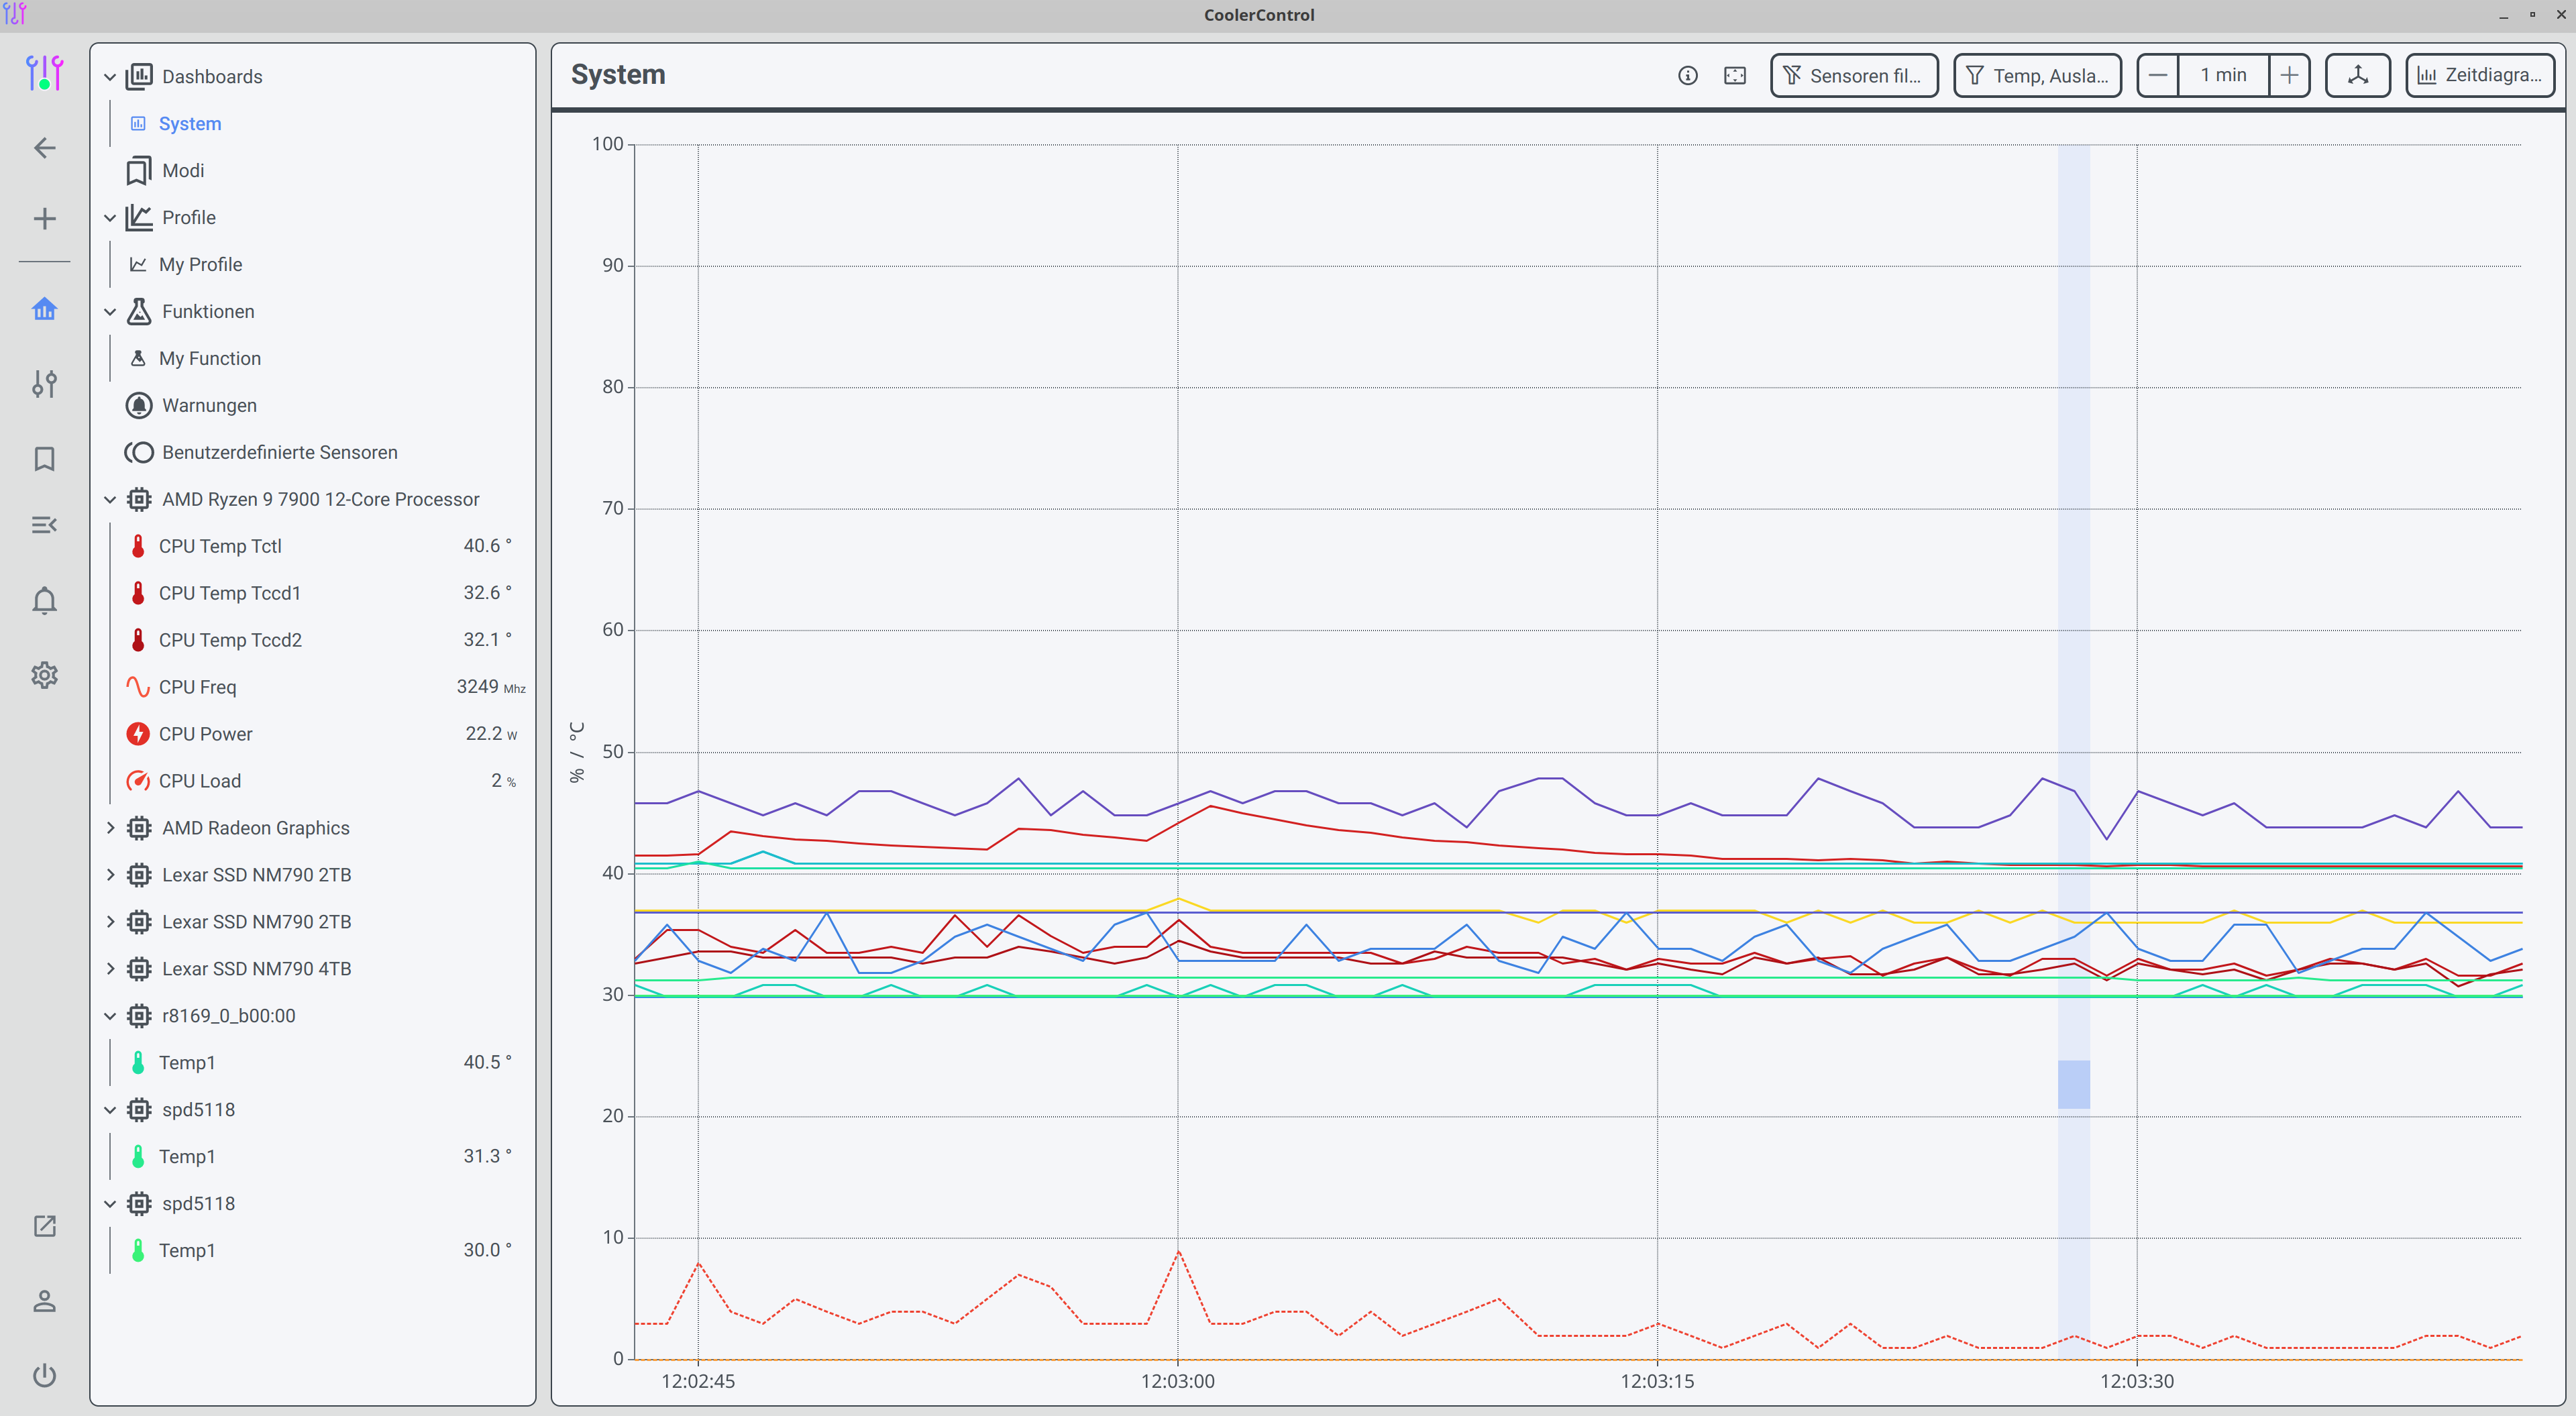Viewport: 2576px width, 1416px height.
Task: Select the System dashboard entry
Action: tap(189, 123)
